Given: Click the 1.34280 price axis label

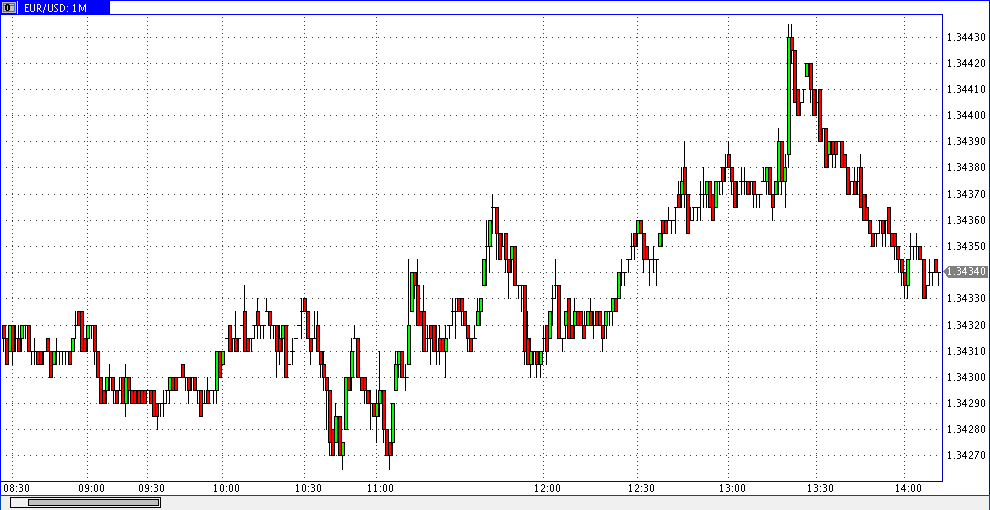Looking at the screenshot, I should coord(967,430).
